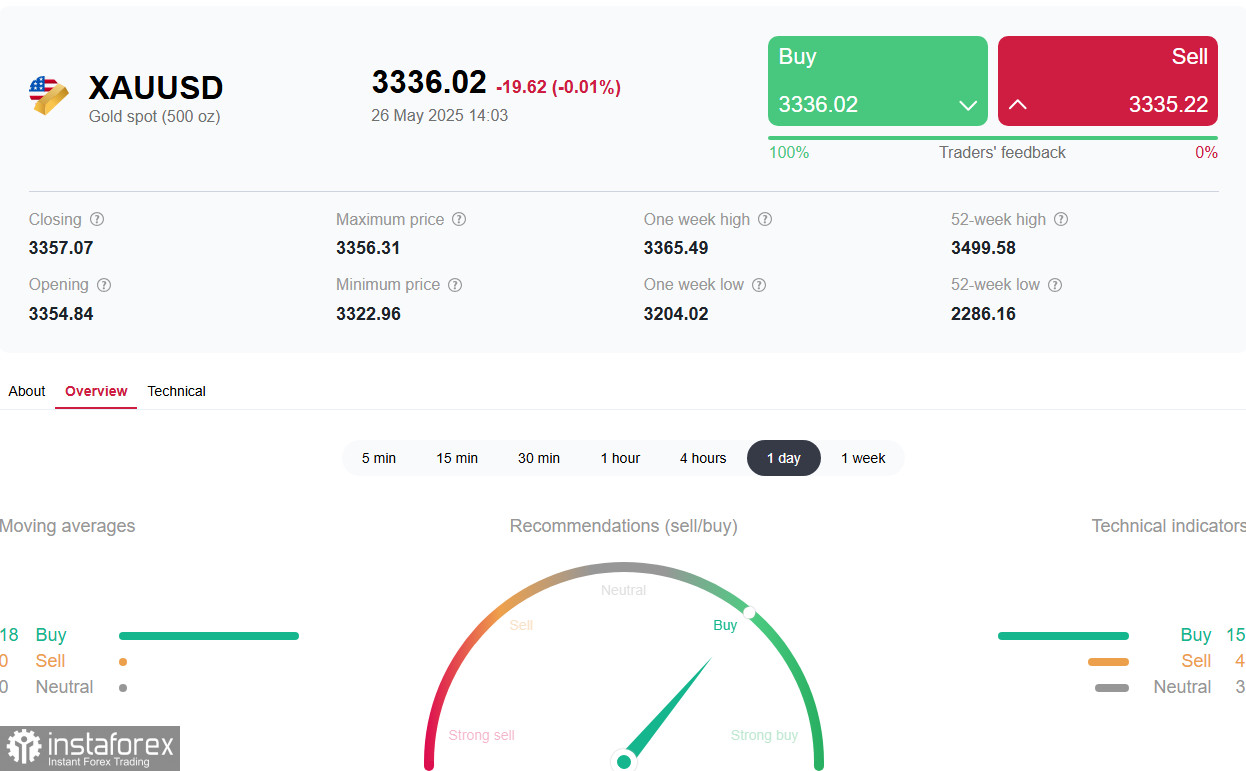Click the Moving averages heading
The width and height of the screenshot is (1246, 771).
tap(67, 526)
